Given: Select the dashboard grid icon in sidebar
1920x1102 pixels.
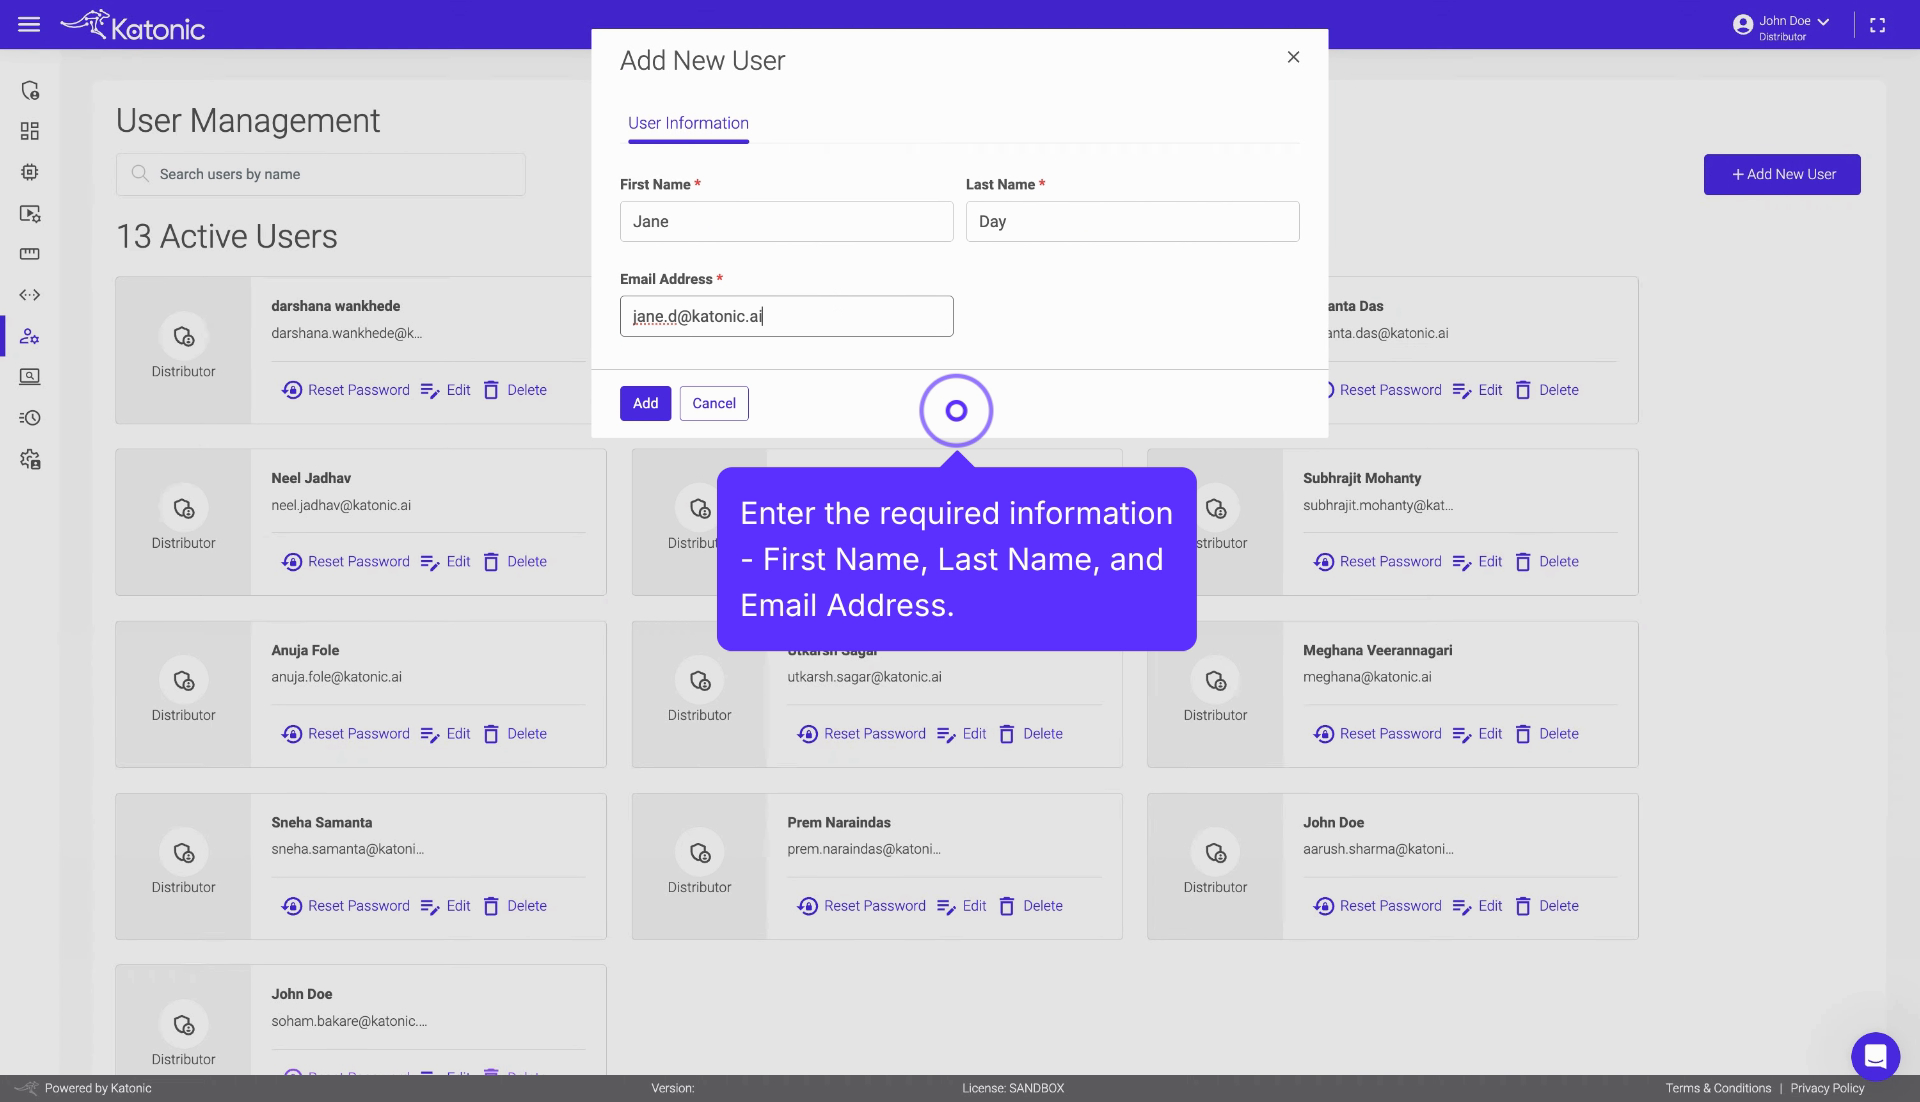Looking at the screenshot, I should click(30, 131).
